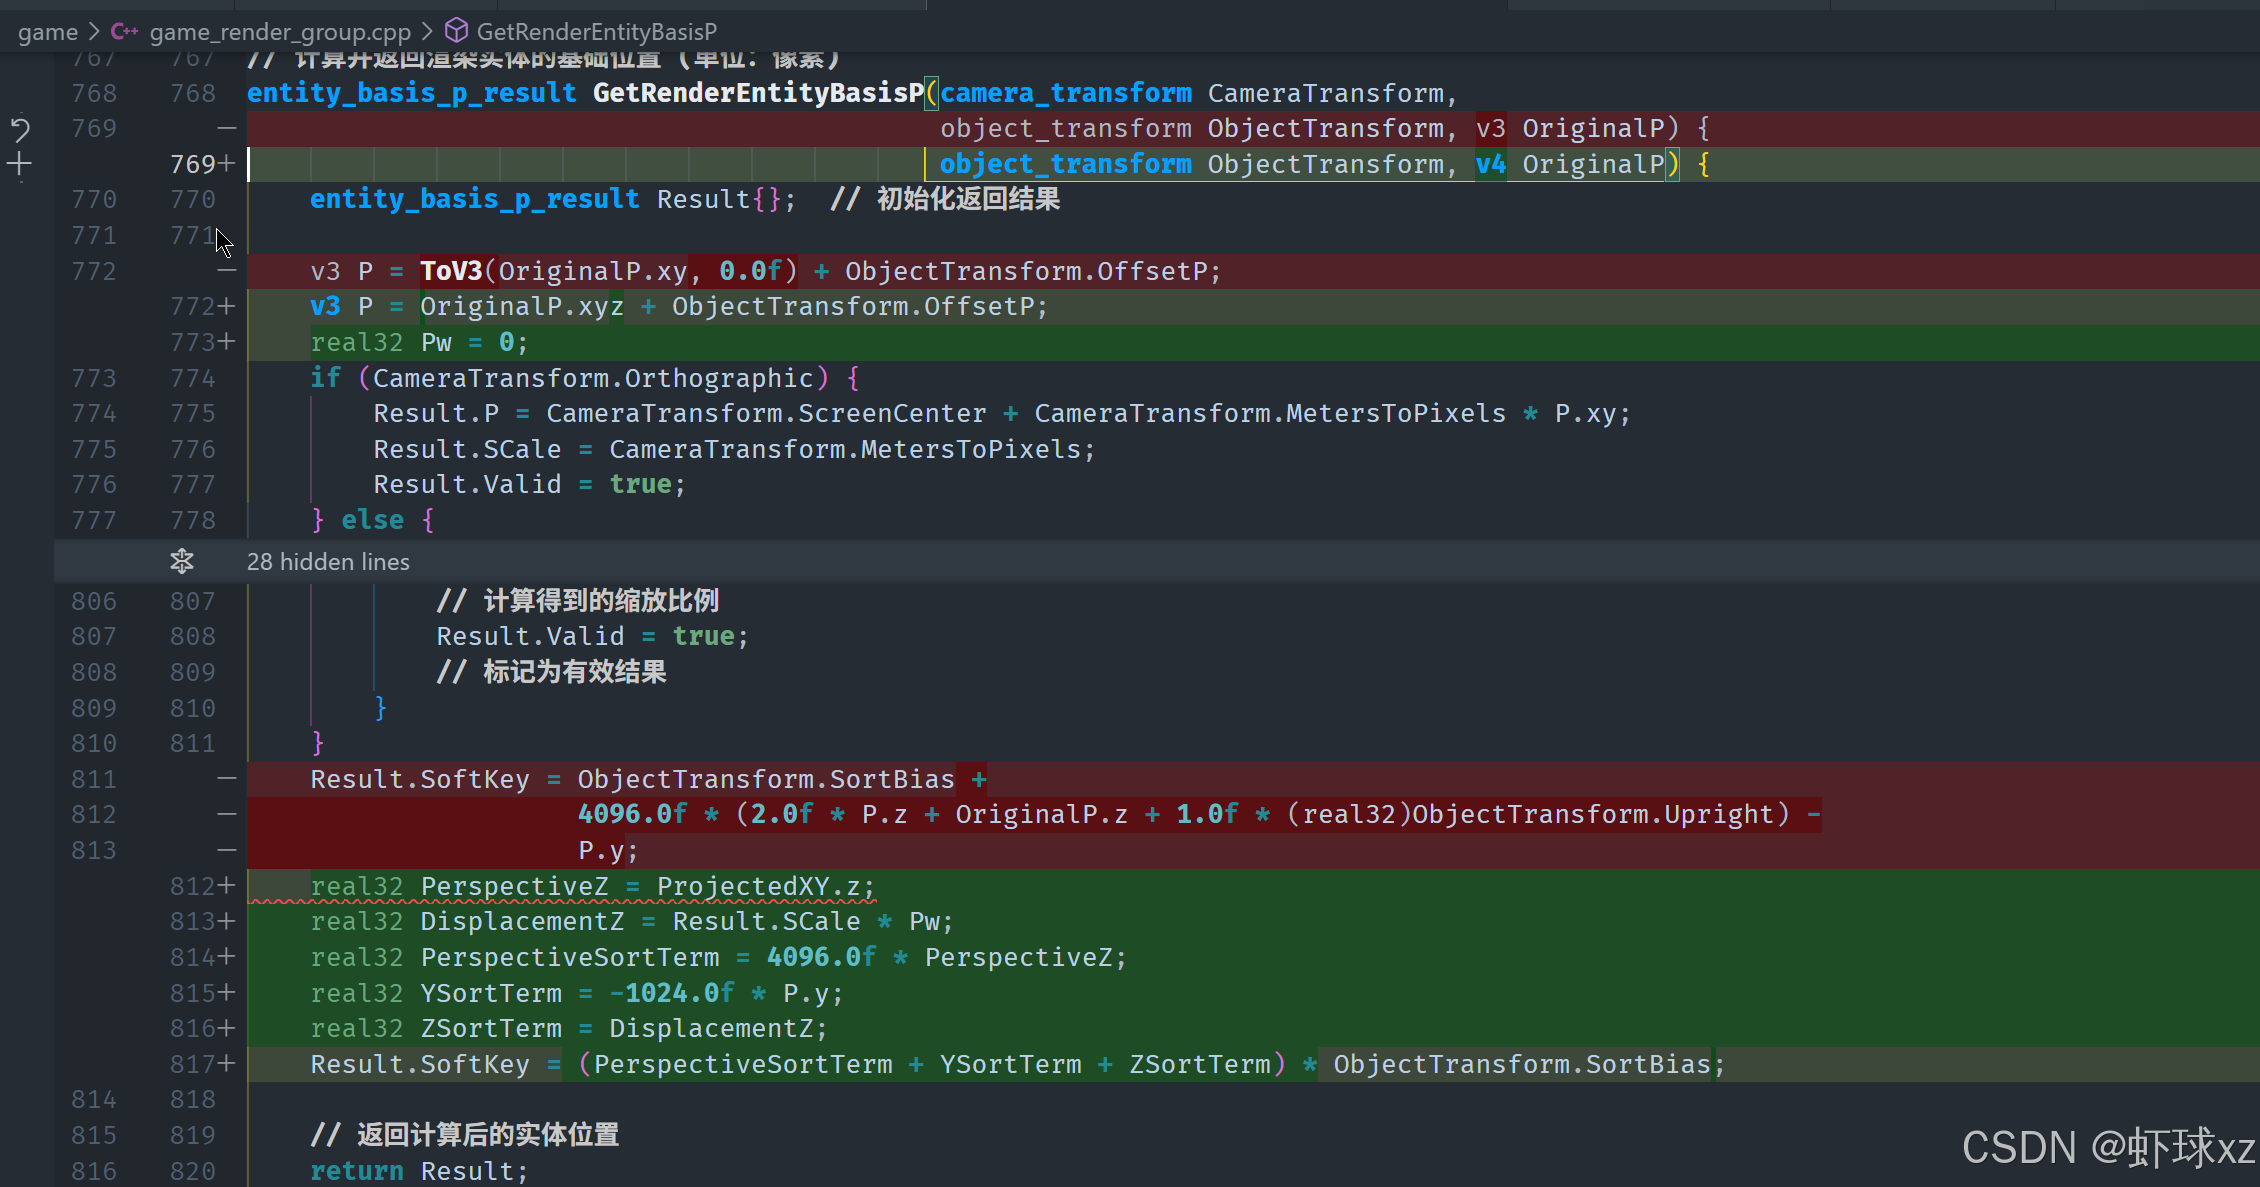Click chevron after game_render_group.cpp breadcrumb
Image resolution: width=2260 pixels, height=1187 pixels.
point(427,31)
